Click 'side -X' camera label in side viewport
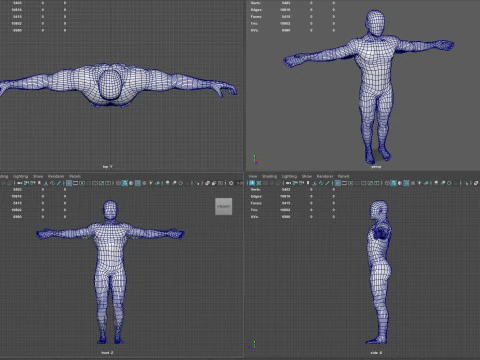 [376, 352]
